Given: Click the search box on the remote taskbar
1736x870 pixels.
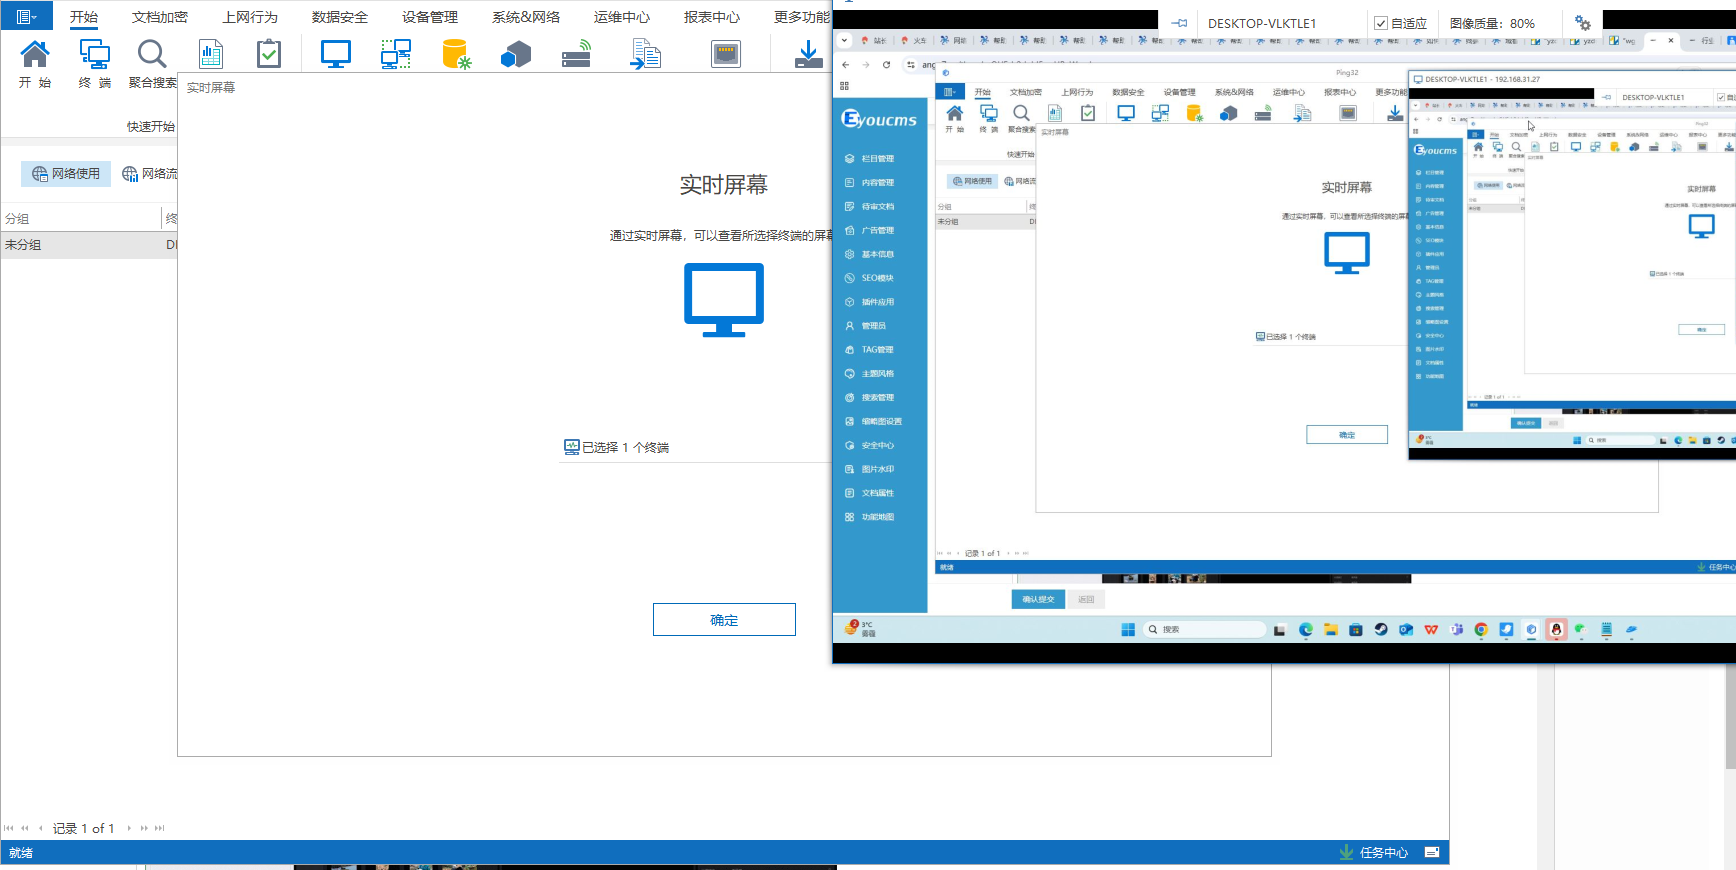Looking at the screenshot, I should [1204, 629].
